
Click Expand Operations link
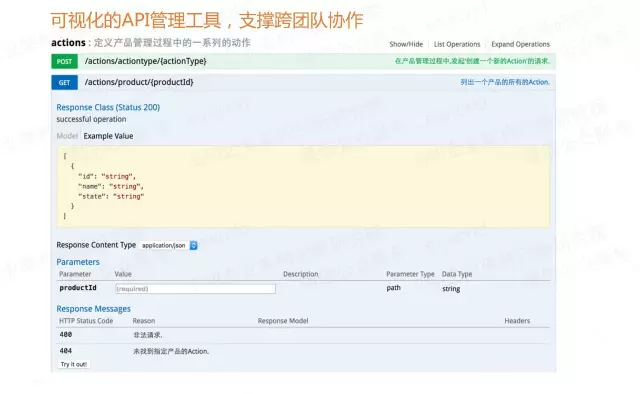pos(520,44)
